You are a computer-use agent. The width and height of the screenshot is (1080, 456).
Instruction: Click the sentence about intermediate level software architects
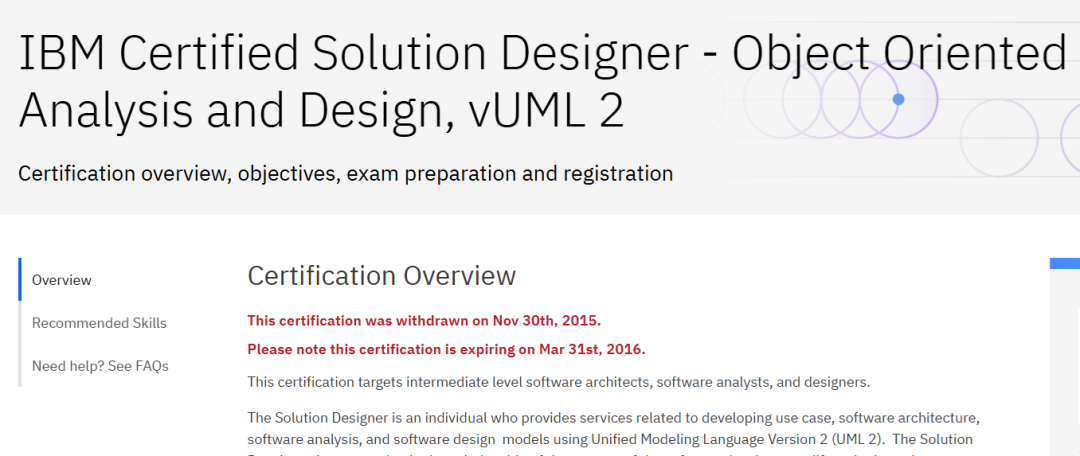coord(559,382)
